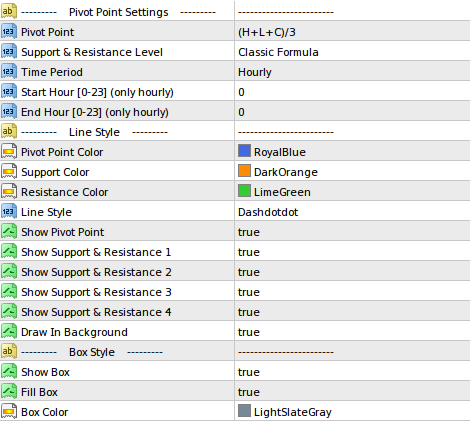The image size is (470, 421).
Task: Click the bool icon beside Fill Box
Action: tap(9, 392)
